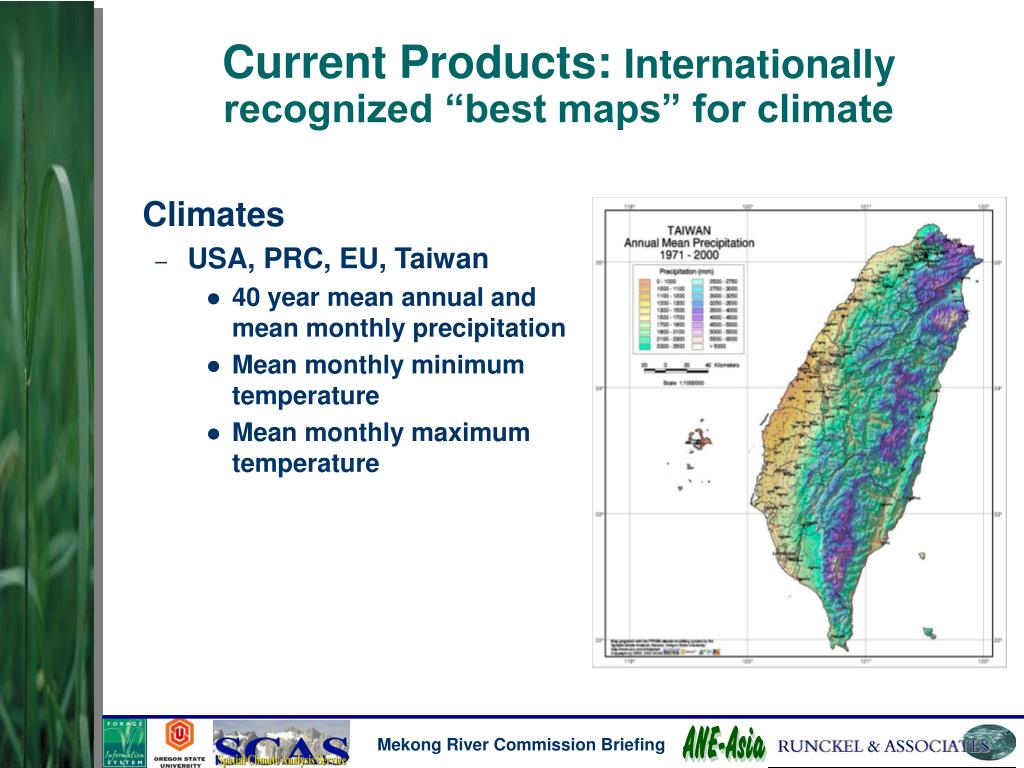
Task: Click the kilometers scale bar on the map
Action: click(689, 370)
